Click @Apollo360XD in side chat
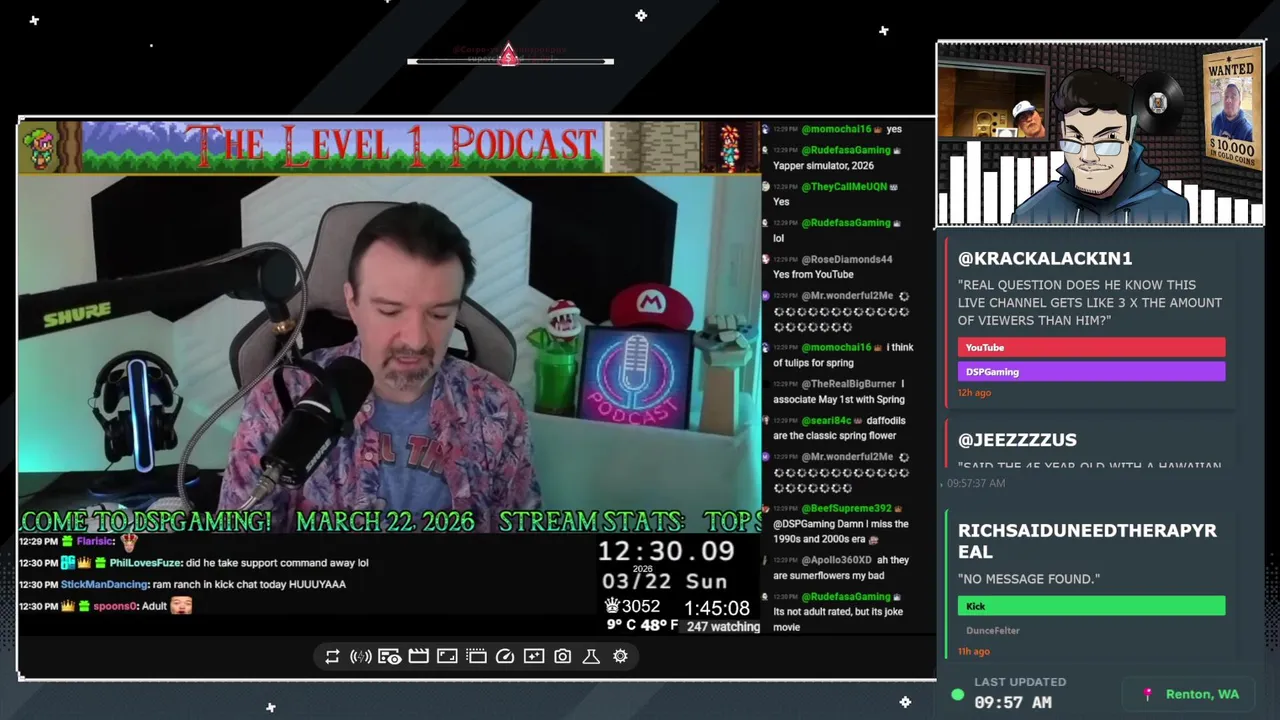Screen dimensions: 1280x720 point(836,560)
